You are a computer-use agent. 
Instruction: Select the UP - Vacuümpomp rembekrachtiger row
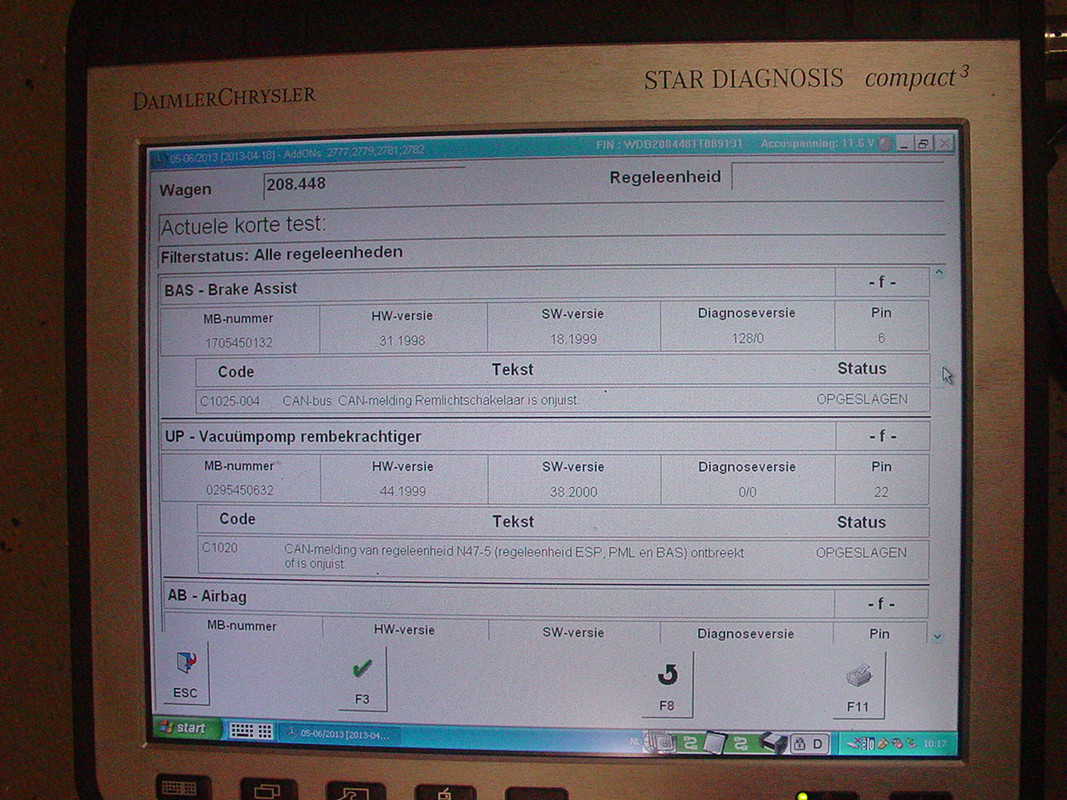pyautogui.click(x=498, y=436)
